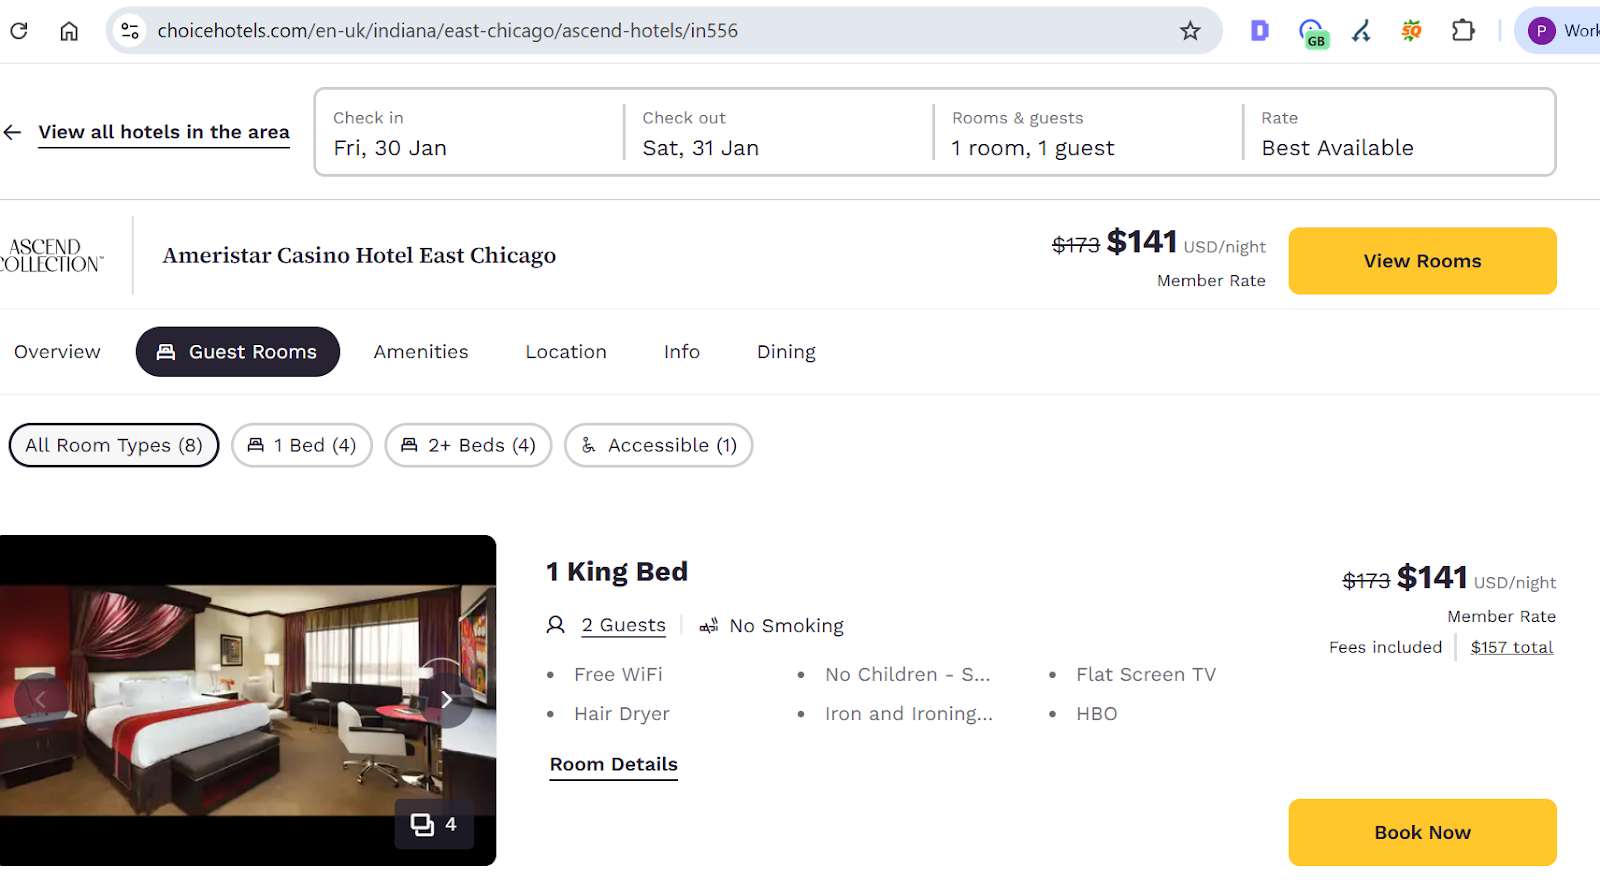Click the back arrow beside View all hotels
Screen dimensions: 1600x896
click(x=12, y=132)
